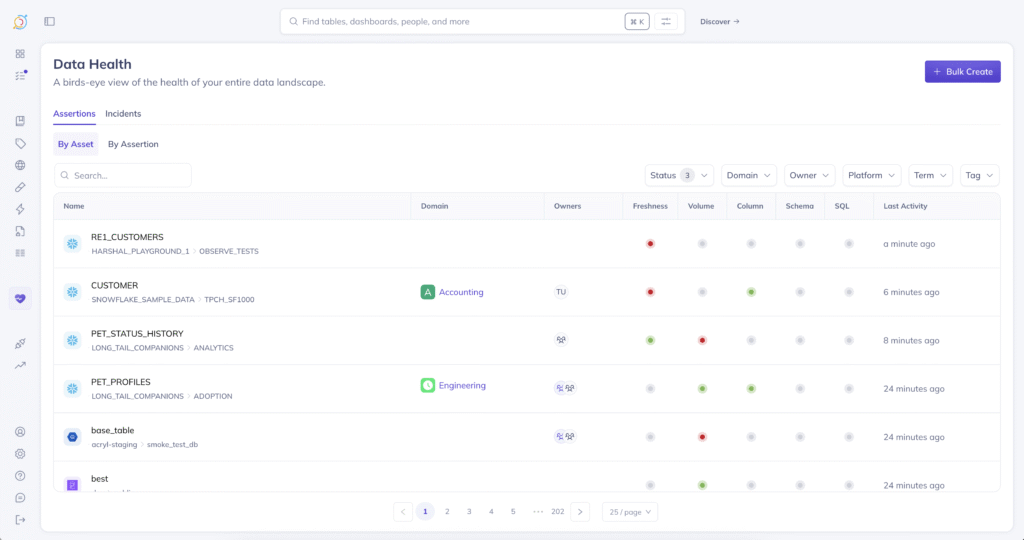This screenshot has width=1024, height=540.
Task: Switch to the Incidents tab
Action: 123,114
